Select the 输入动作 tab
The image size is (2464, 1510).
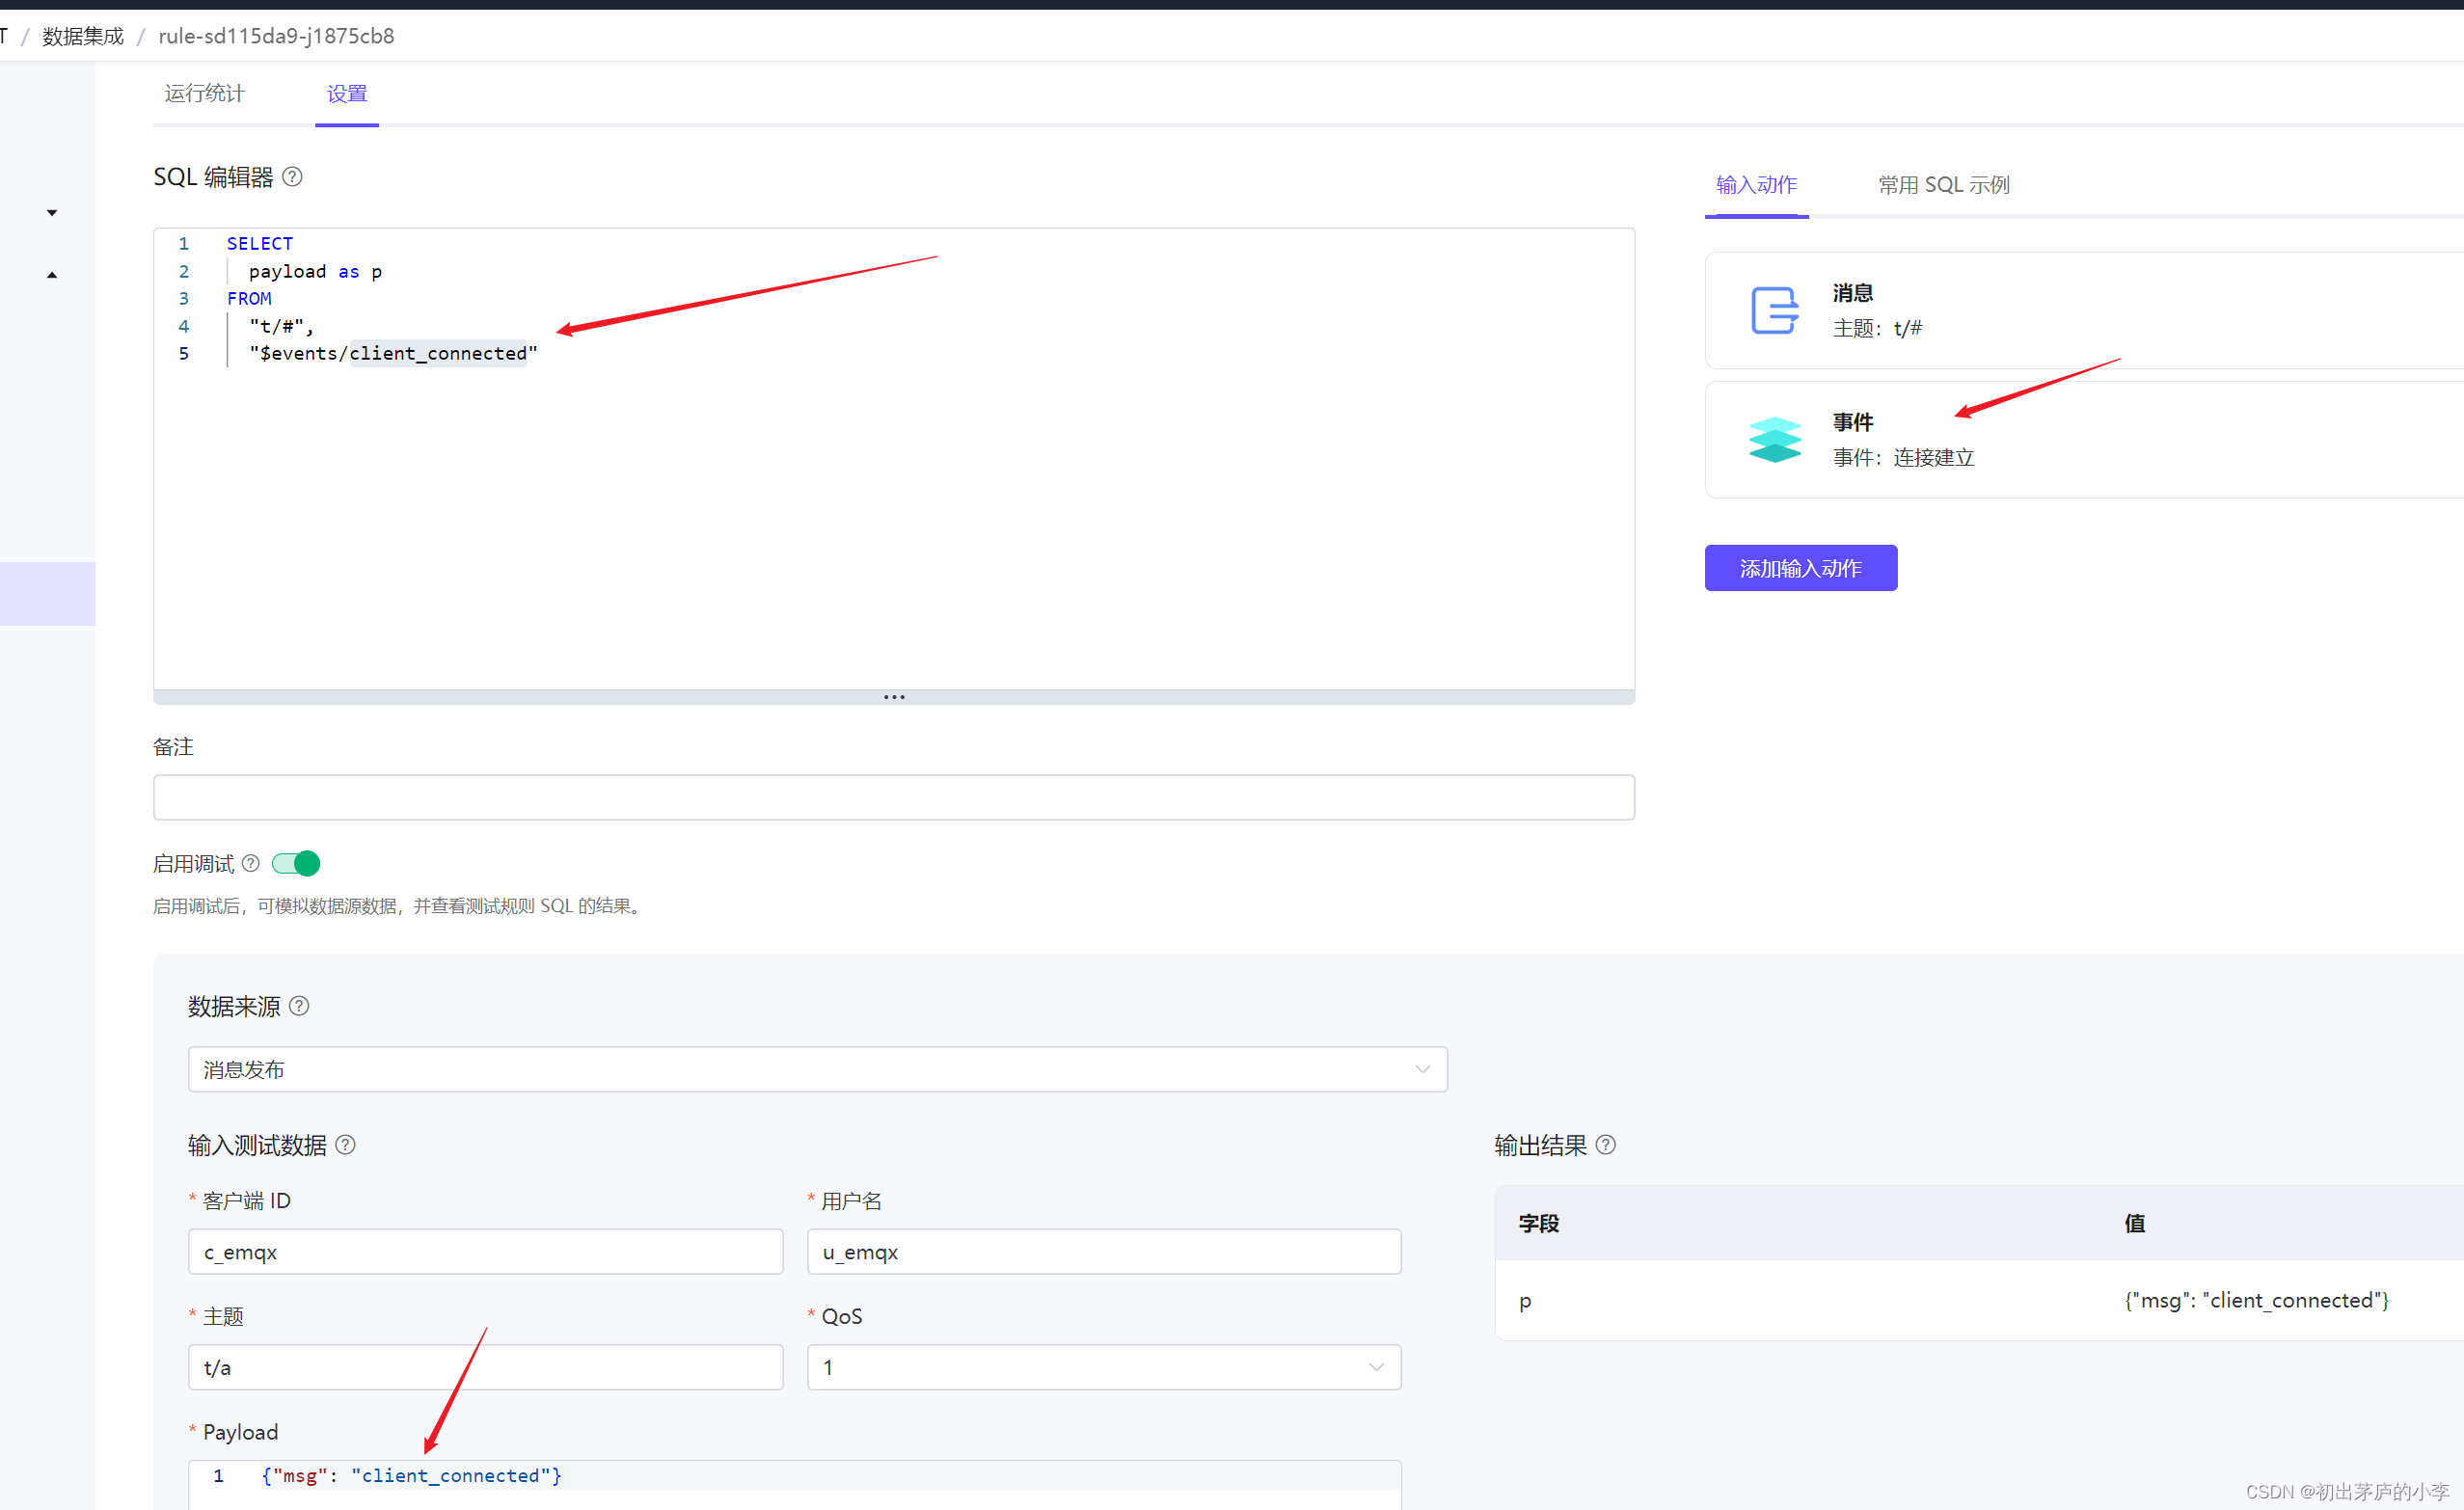1756,185
